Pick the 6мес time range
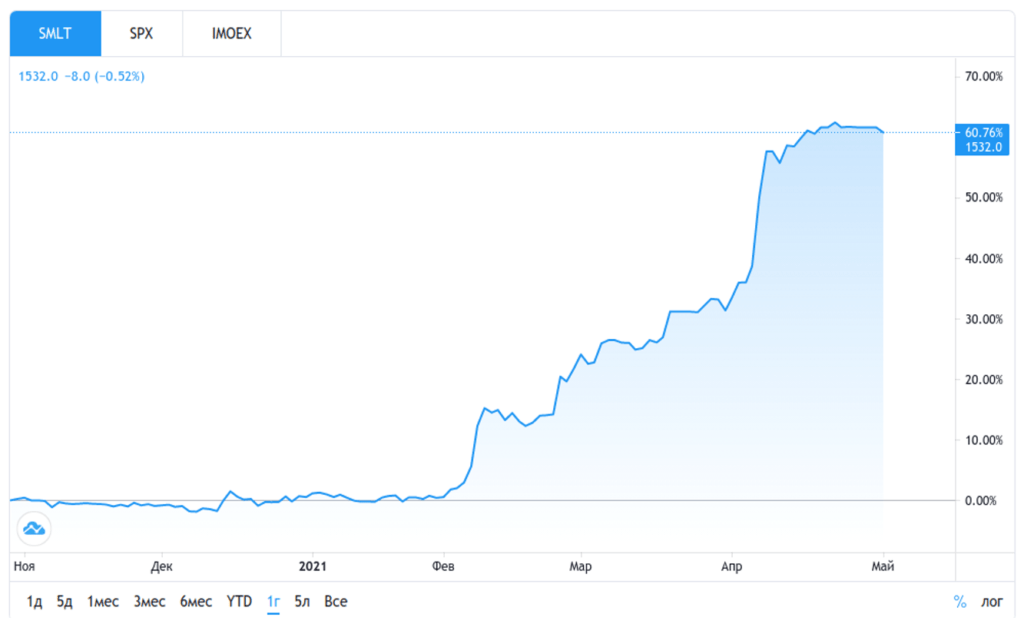Screen dimensions: 1024x624 [x=196, y=601]
